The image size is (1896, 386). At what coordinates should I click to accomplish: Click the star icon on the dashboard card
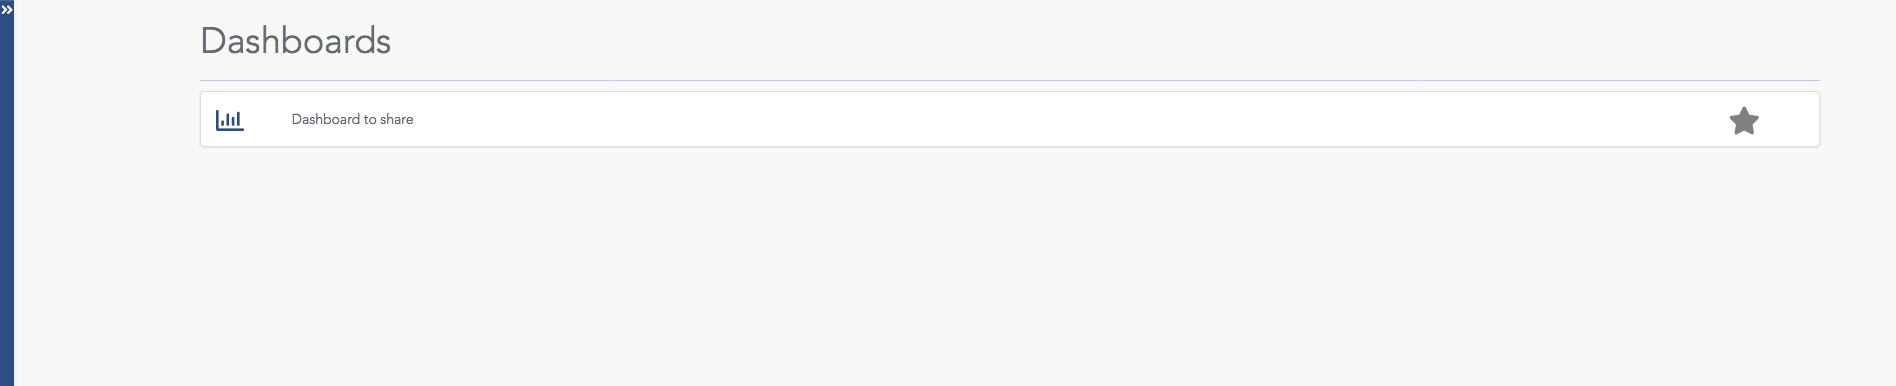1744,120
